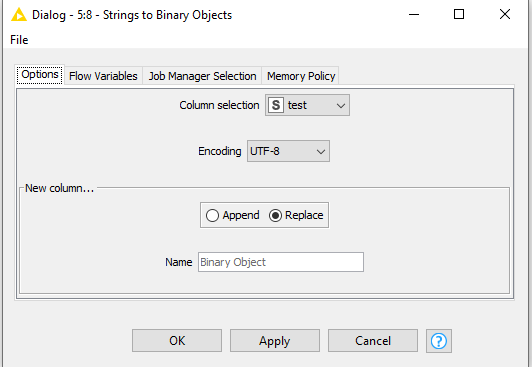Click the KNIME yellow triangle title icon

(19, 15)
